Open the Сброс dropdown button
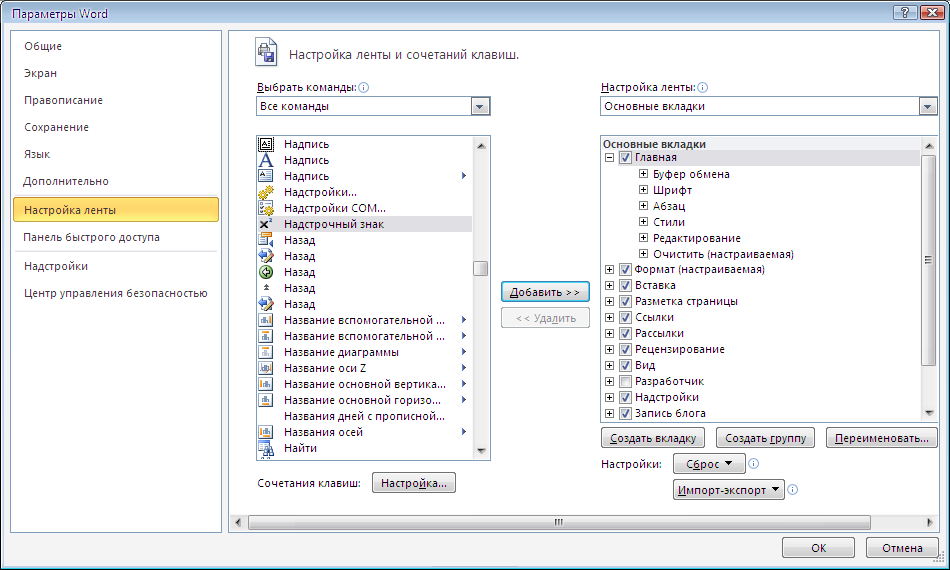Viewport: 950px width, 570px height. [x=708, y=464]
